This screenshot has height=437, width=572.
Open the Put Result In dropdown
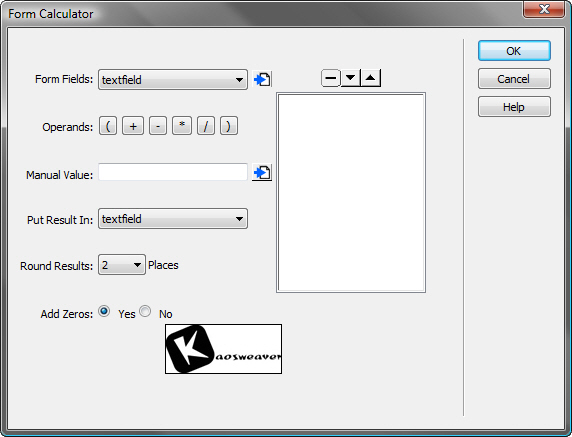coord(173,219)
